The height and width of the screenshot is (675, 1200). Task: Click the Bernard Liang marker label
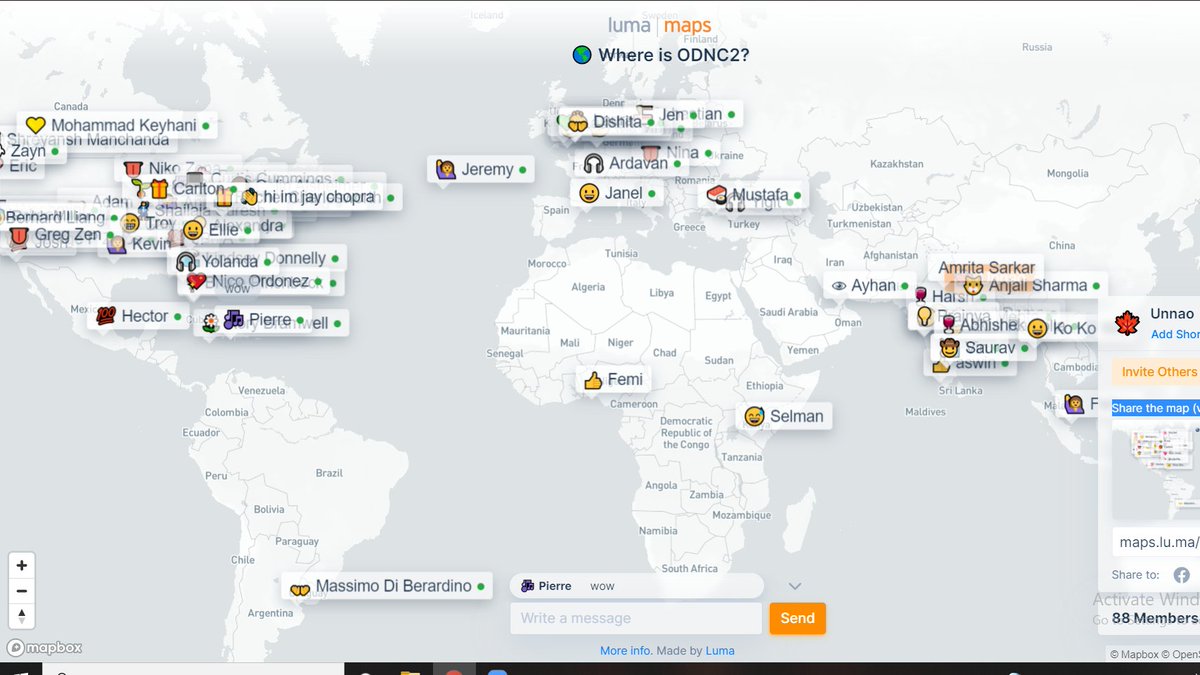[55, 217]
